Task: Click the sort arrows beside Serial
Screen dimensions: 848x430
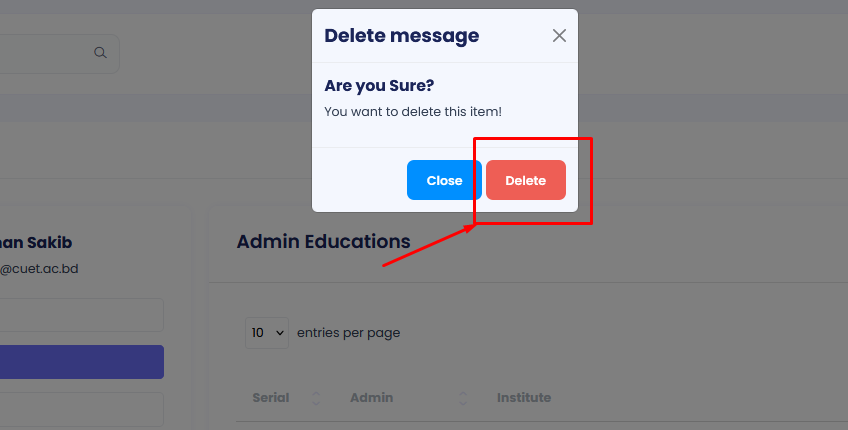Action: [x=316, y=398]
